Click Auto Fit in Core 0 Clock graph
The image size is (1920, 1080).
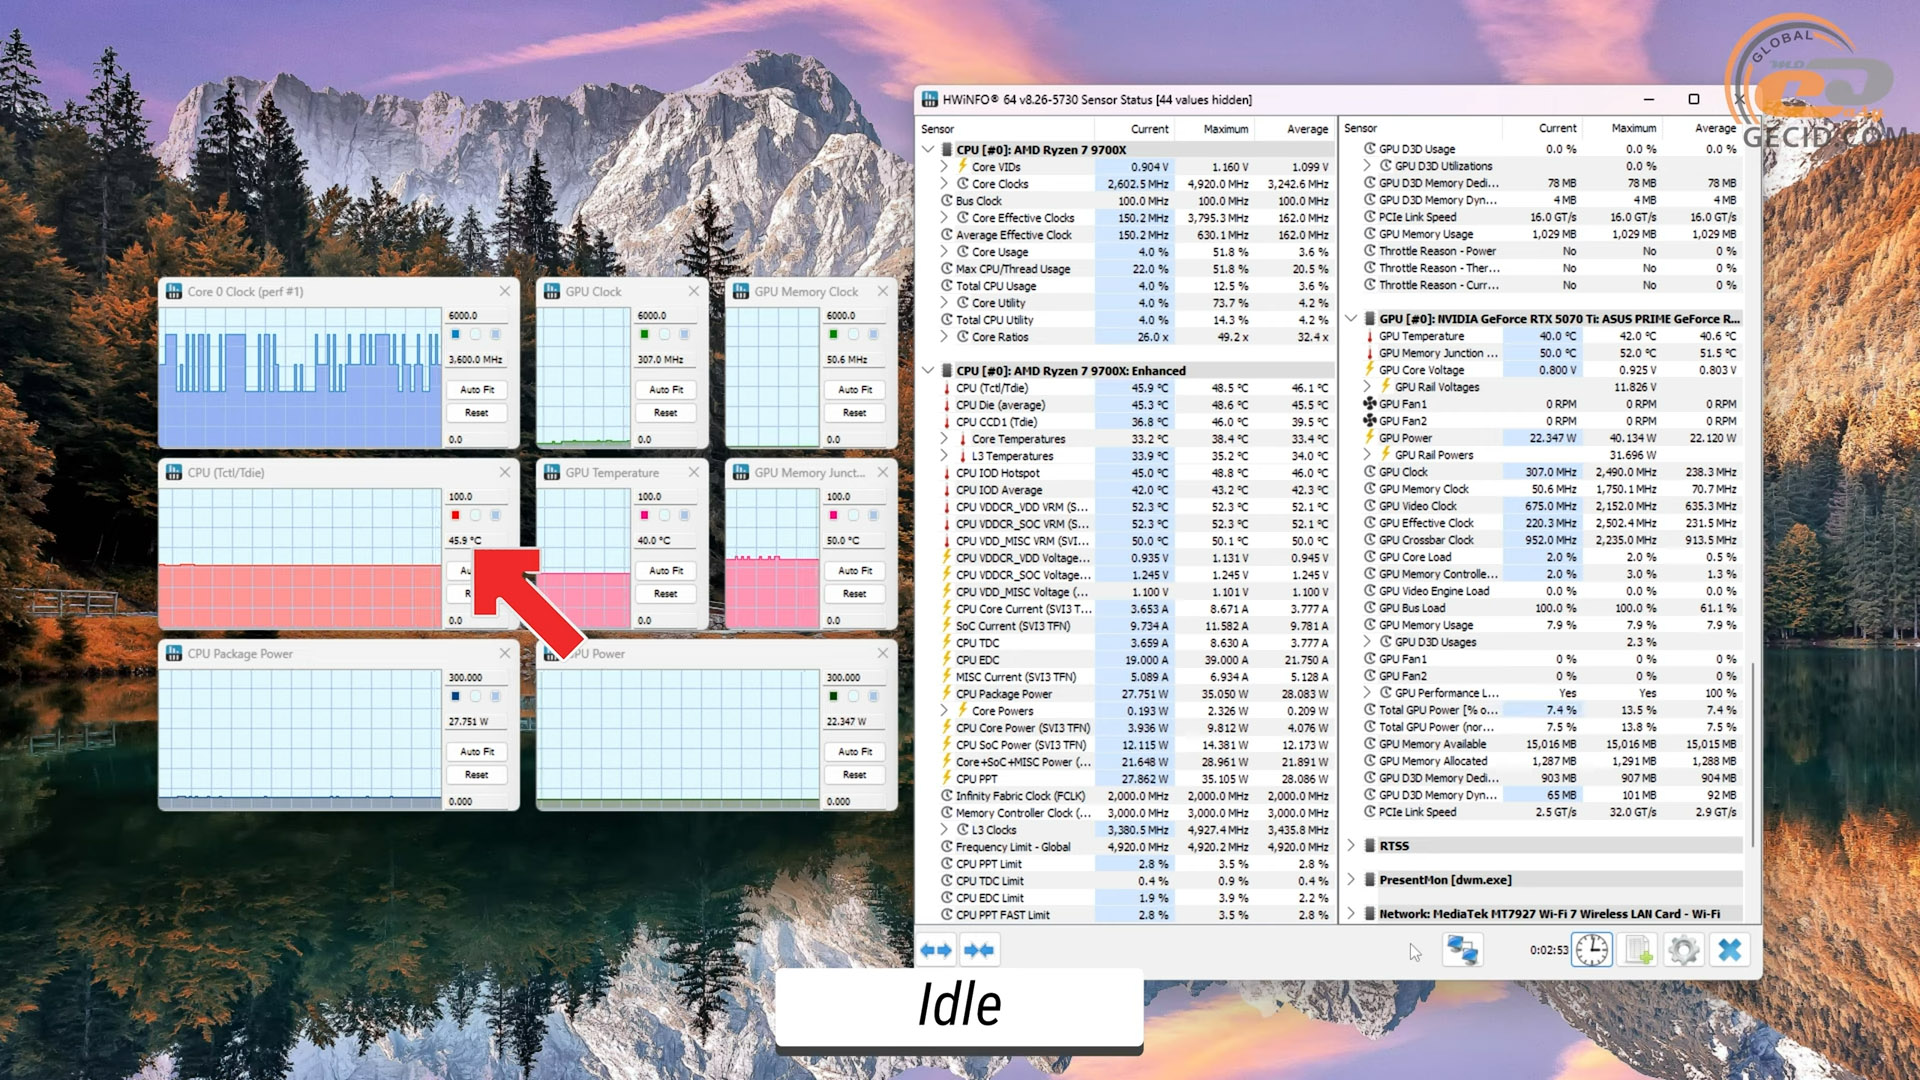477,390
